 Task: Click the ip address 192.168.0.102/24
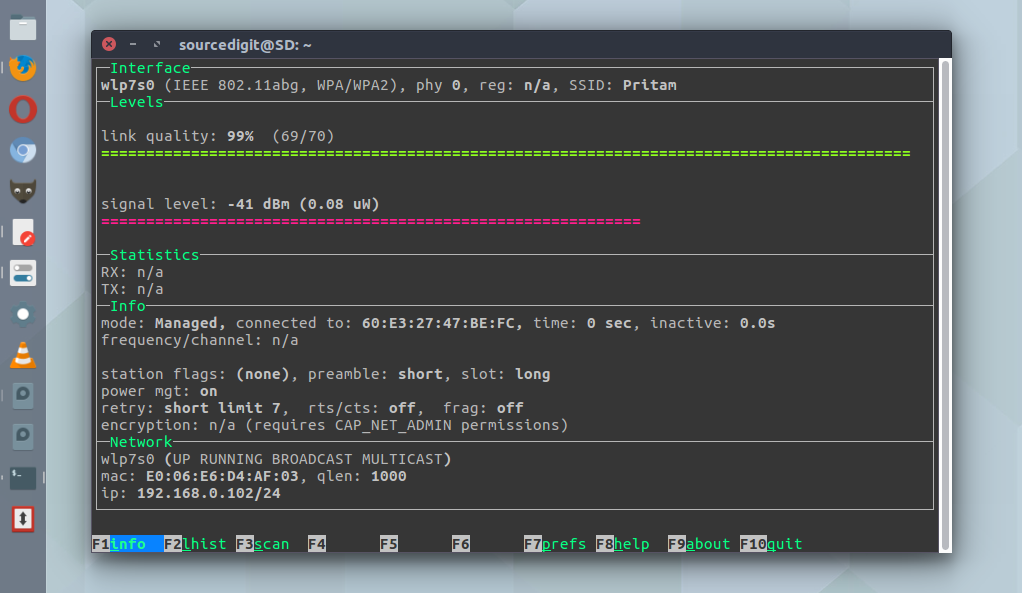coord(209,493)
